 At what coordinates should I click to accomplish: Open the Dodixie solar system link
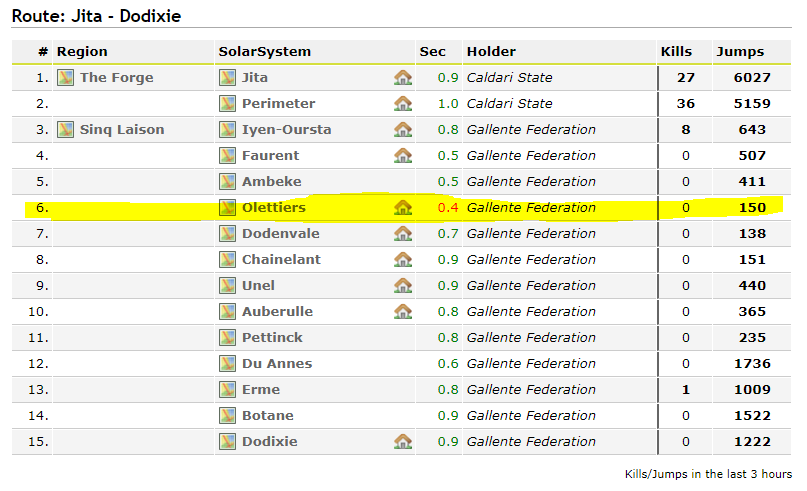pos(270,442)
